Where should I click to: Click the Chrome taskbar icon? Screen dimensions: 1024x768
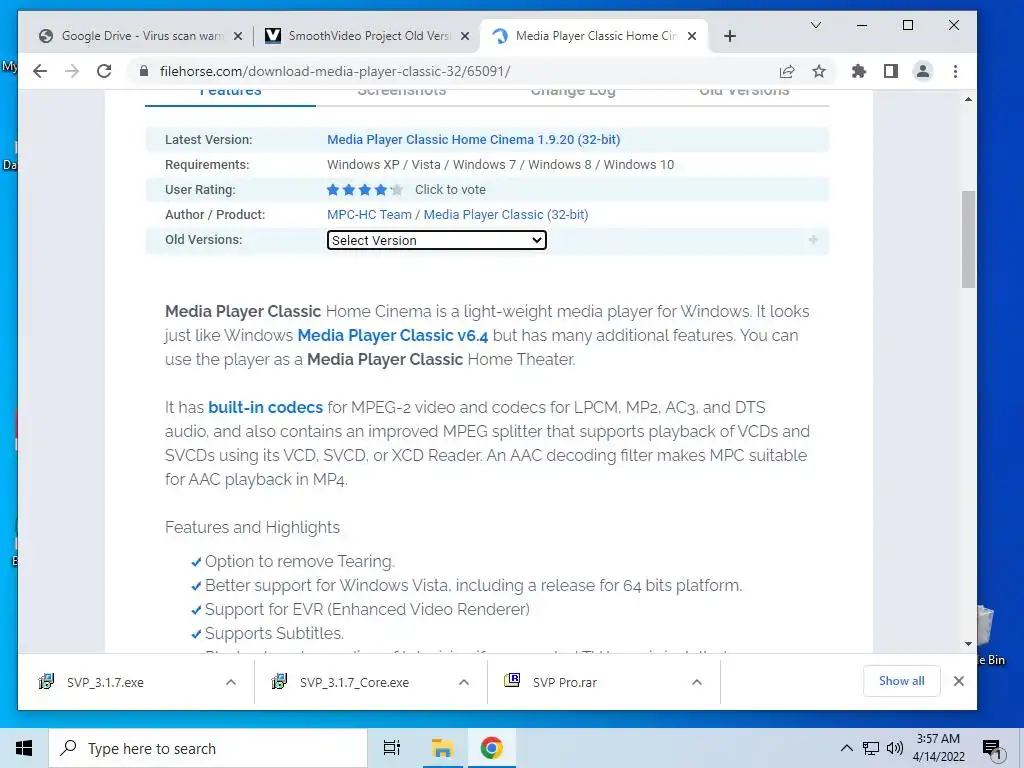491,748
